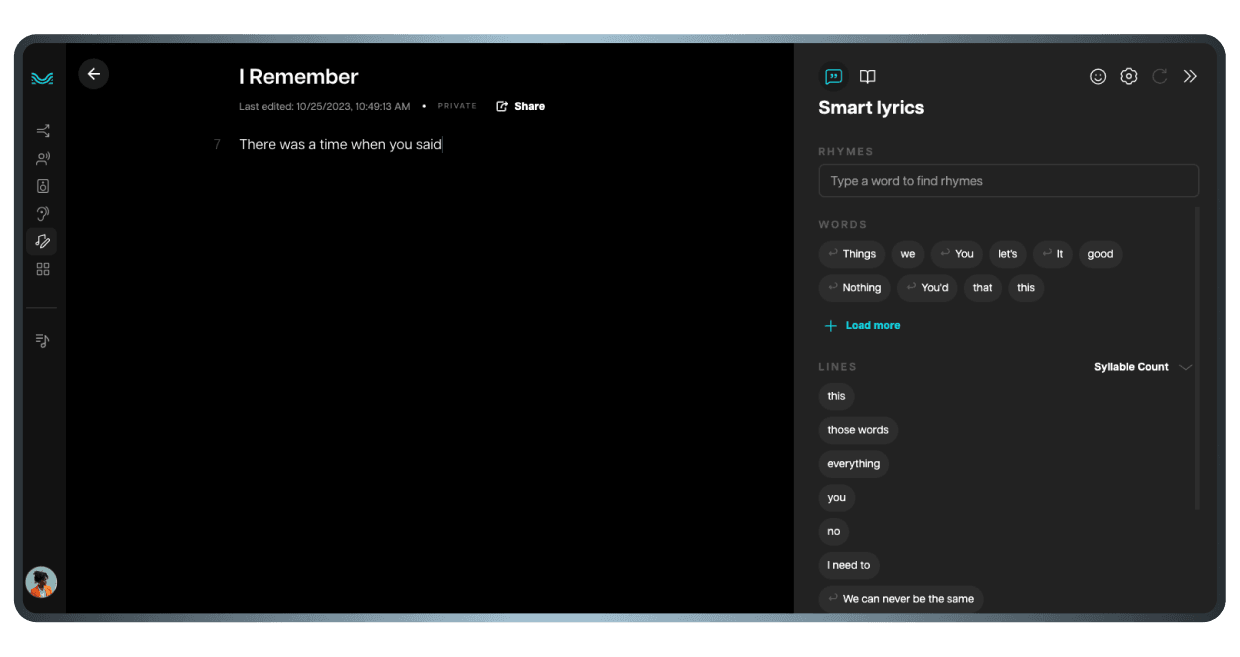1240x657 pixels.
Task: Switch to the Smart lyrics quote tab
Action: (x=833, y=77)
